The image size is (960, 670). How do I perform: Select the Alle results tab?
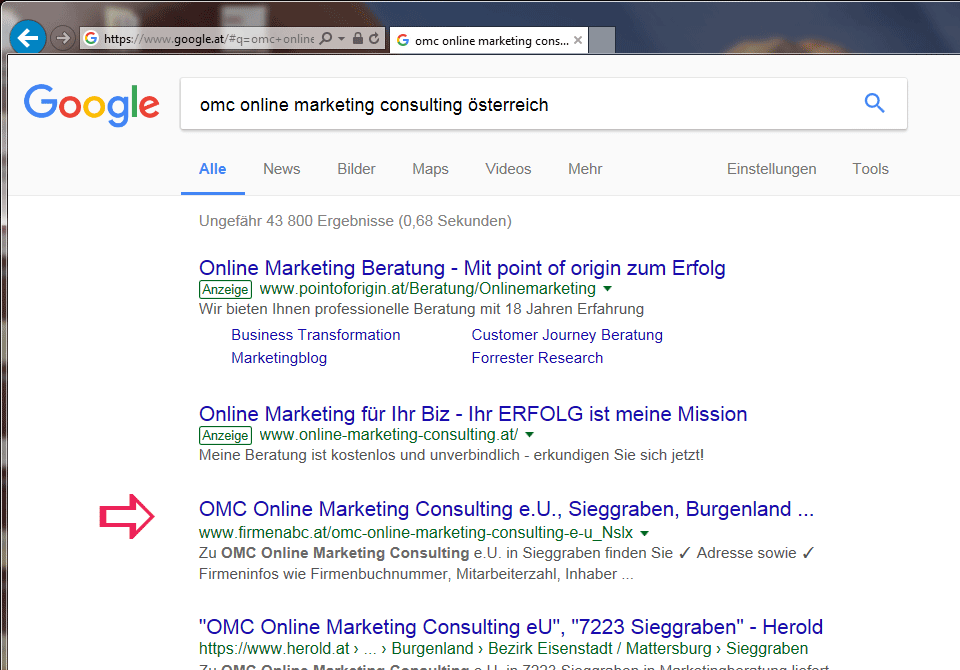pyautogui.click(x=212, y=169)
